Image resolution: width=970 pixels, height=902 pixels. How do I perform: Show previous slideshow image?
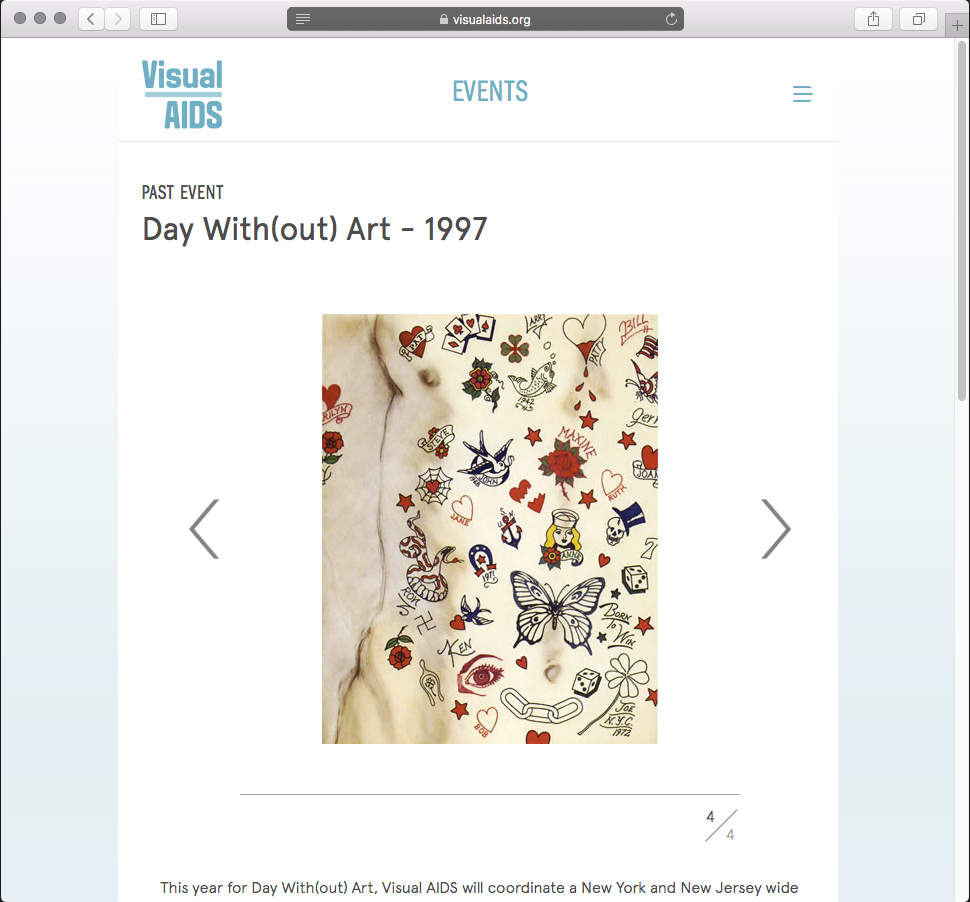205,529
